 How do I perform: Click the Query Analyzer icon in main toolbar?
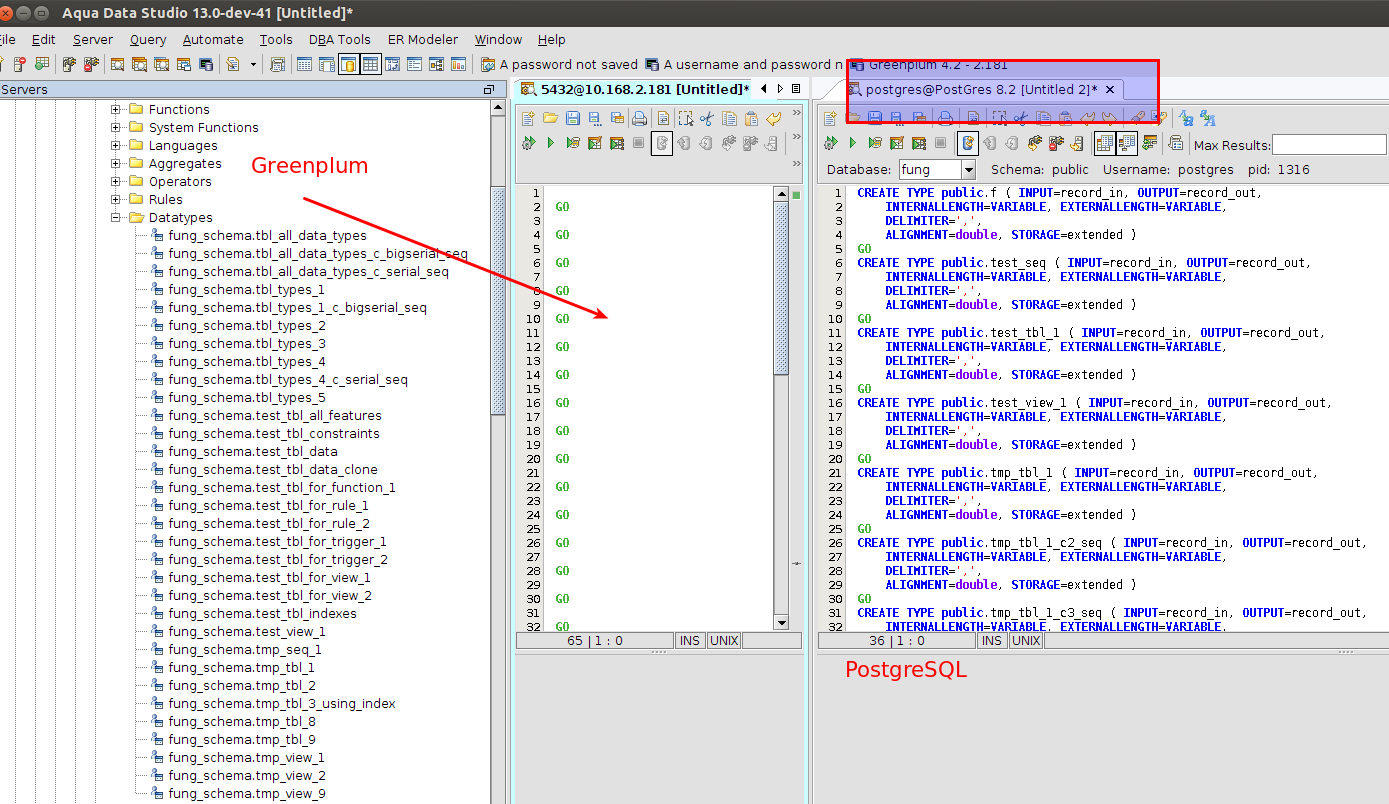pyautogui.click(x=117, y=65)
